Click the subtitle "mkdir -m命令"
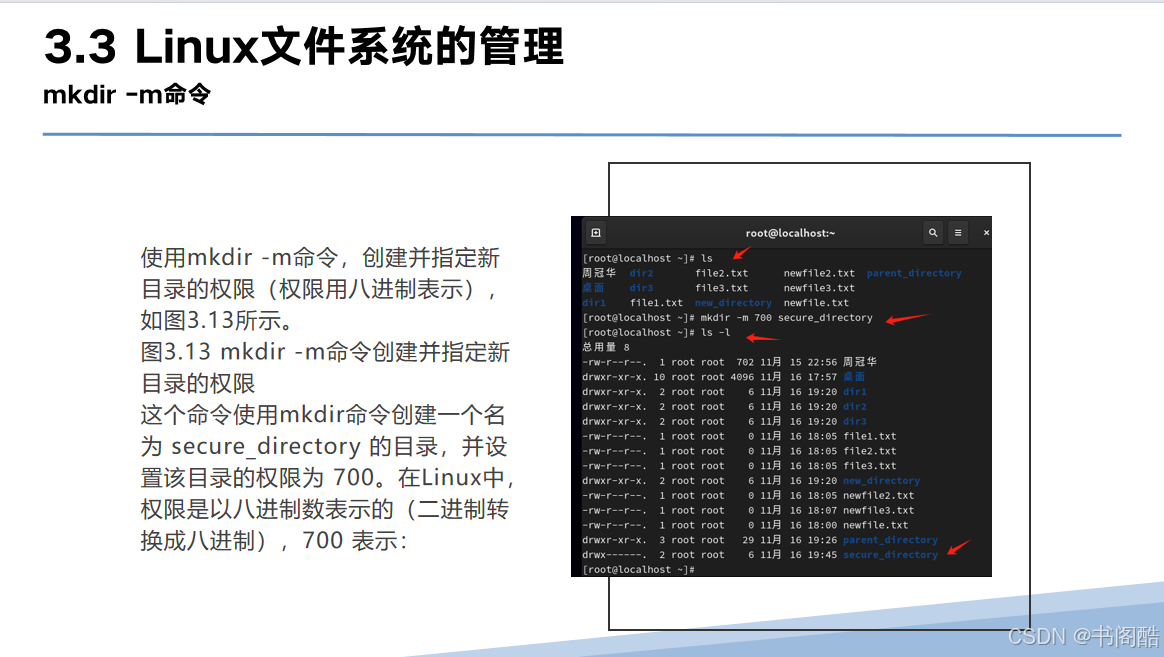The height and width of the screenshot is (657, 1164). [127, 94]
